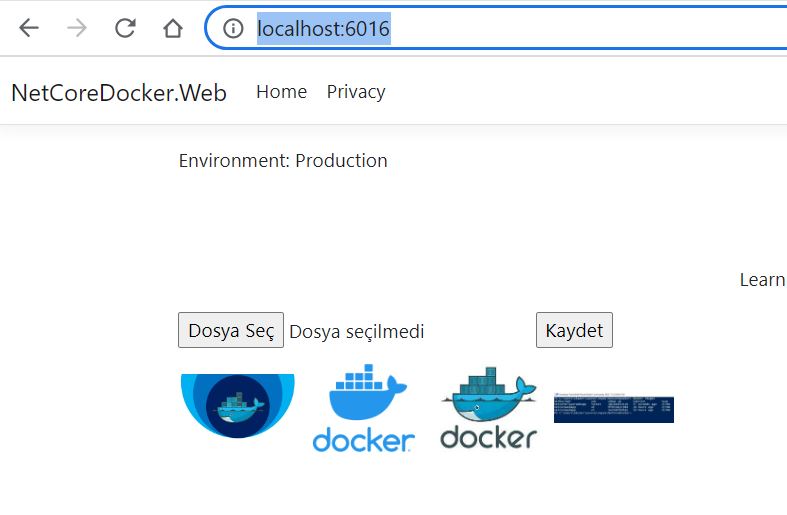This screenshot has height=515, width=787.
Task: Open the browser home page icon
Action: coord(173,28)
